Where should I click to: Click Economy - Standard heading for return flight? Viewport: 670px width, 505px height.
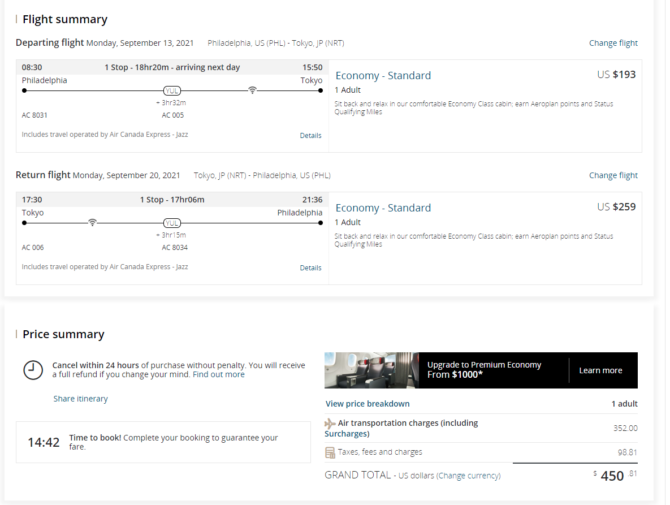383,208
